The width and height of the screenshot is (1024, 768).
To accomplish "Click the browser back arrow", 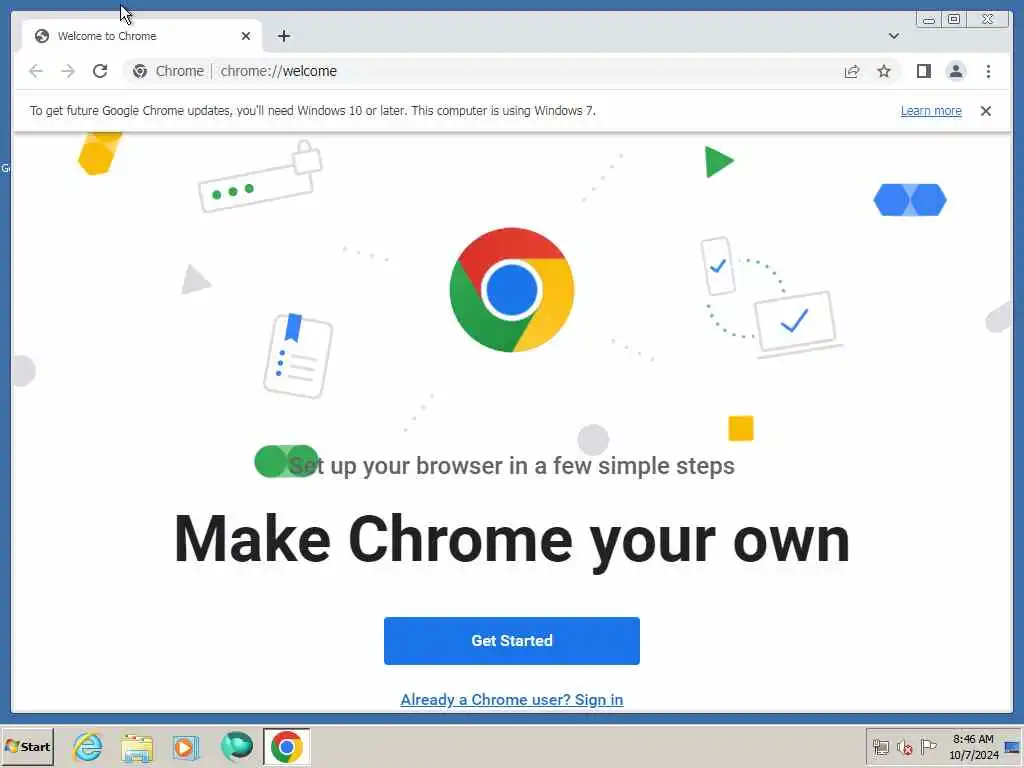I will pos(36,71).
